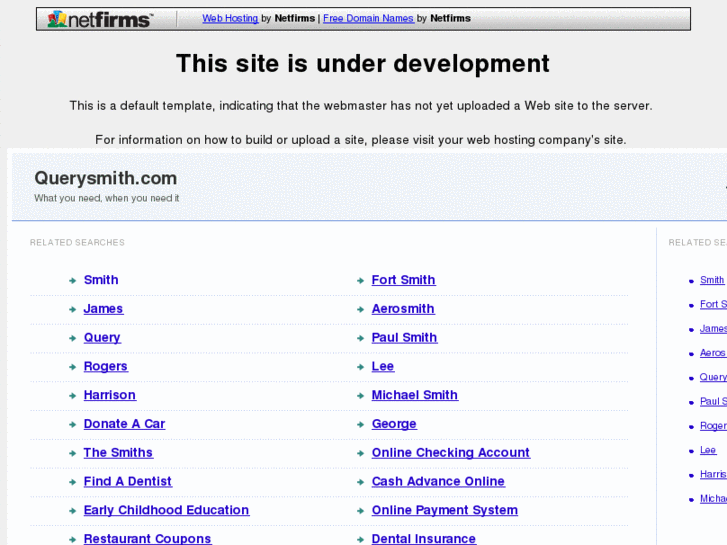Click the 'This site is under development' heading
This screenshot has height=545, width=727.
click(363, 64)
